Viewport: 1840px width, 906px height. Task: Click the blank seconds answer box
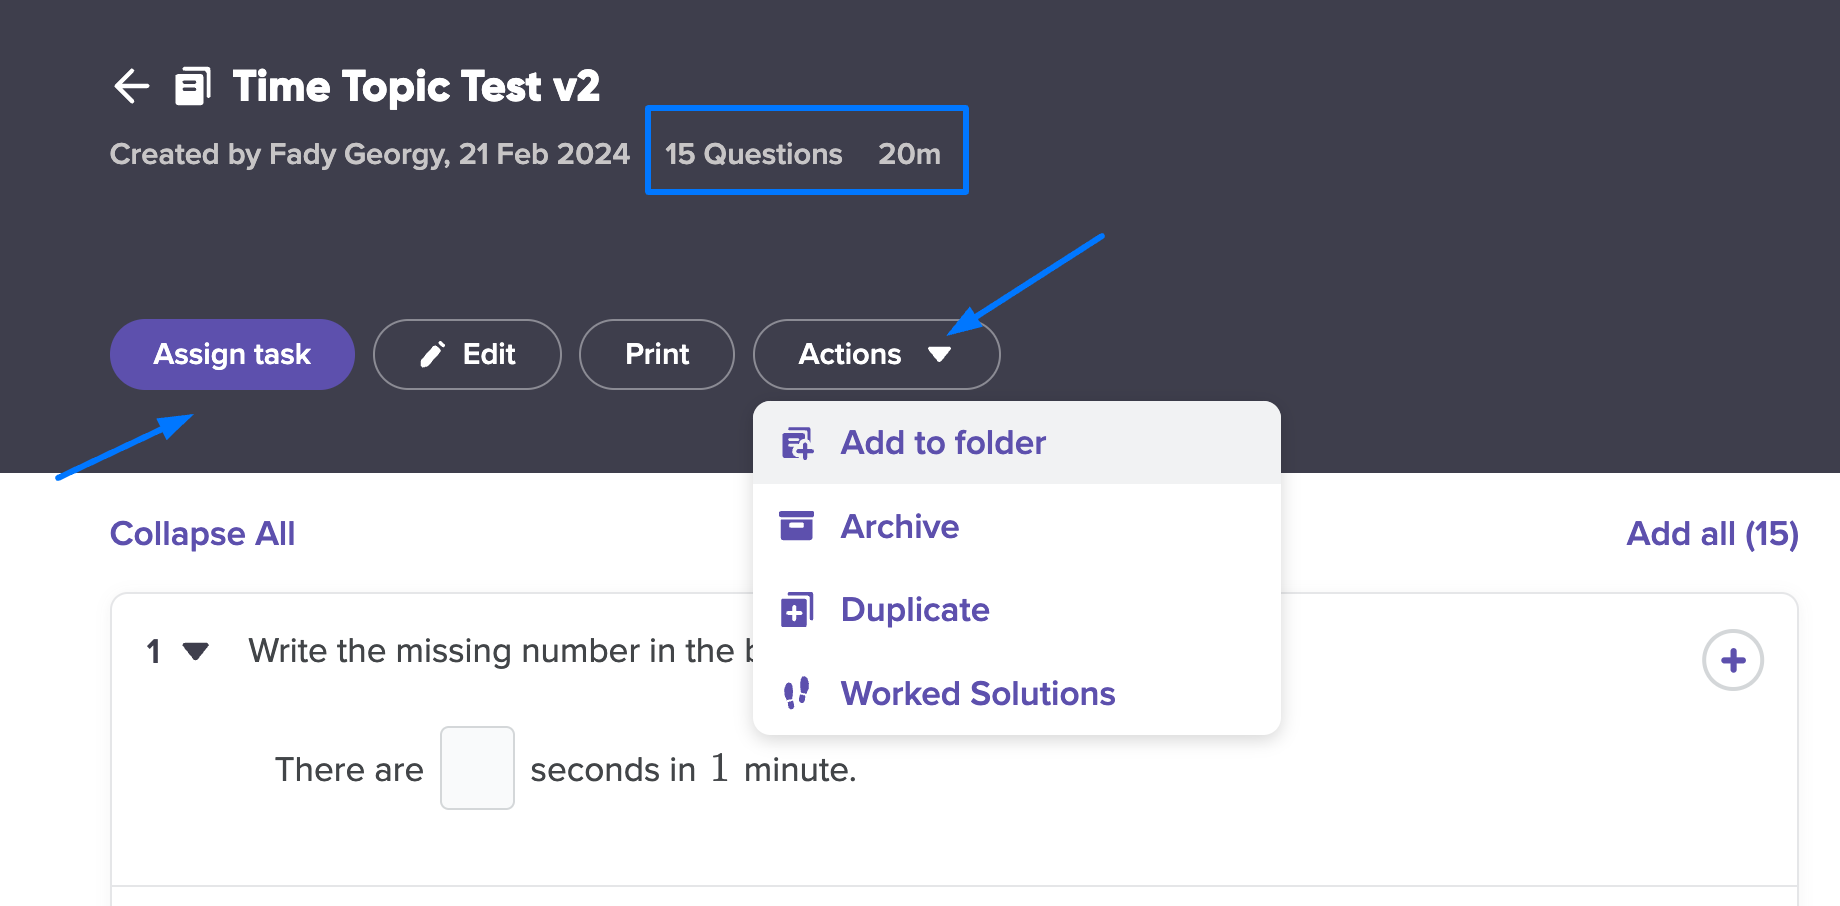tap(477, 768)
